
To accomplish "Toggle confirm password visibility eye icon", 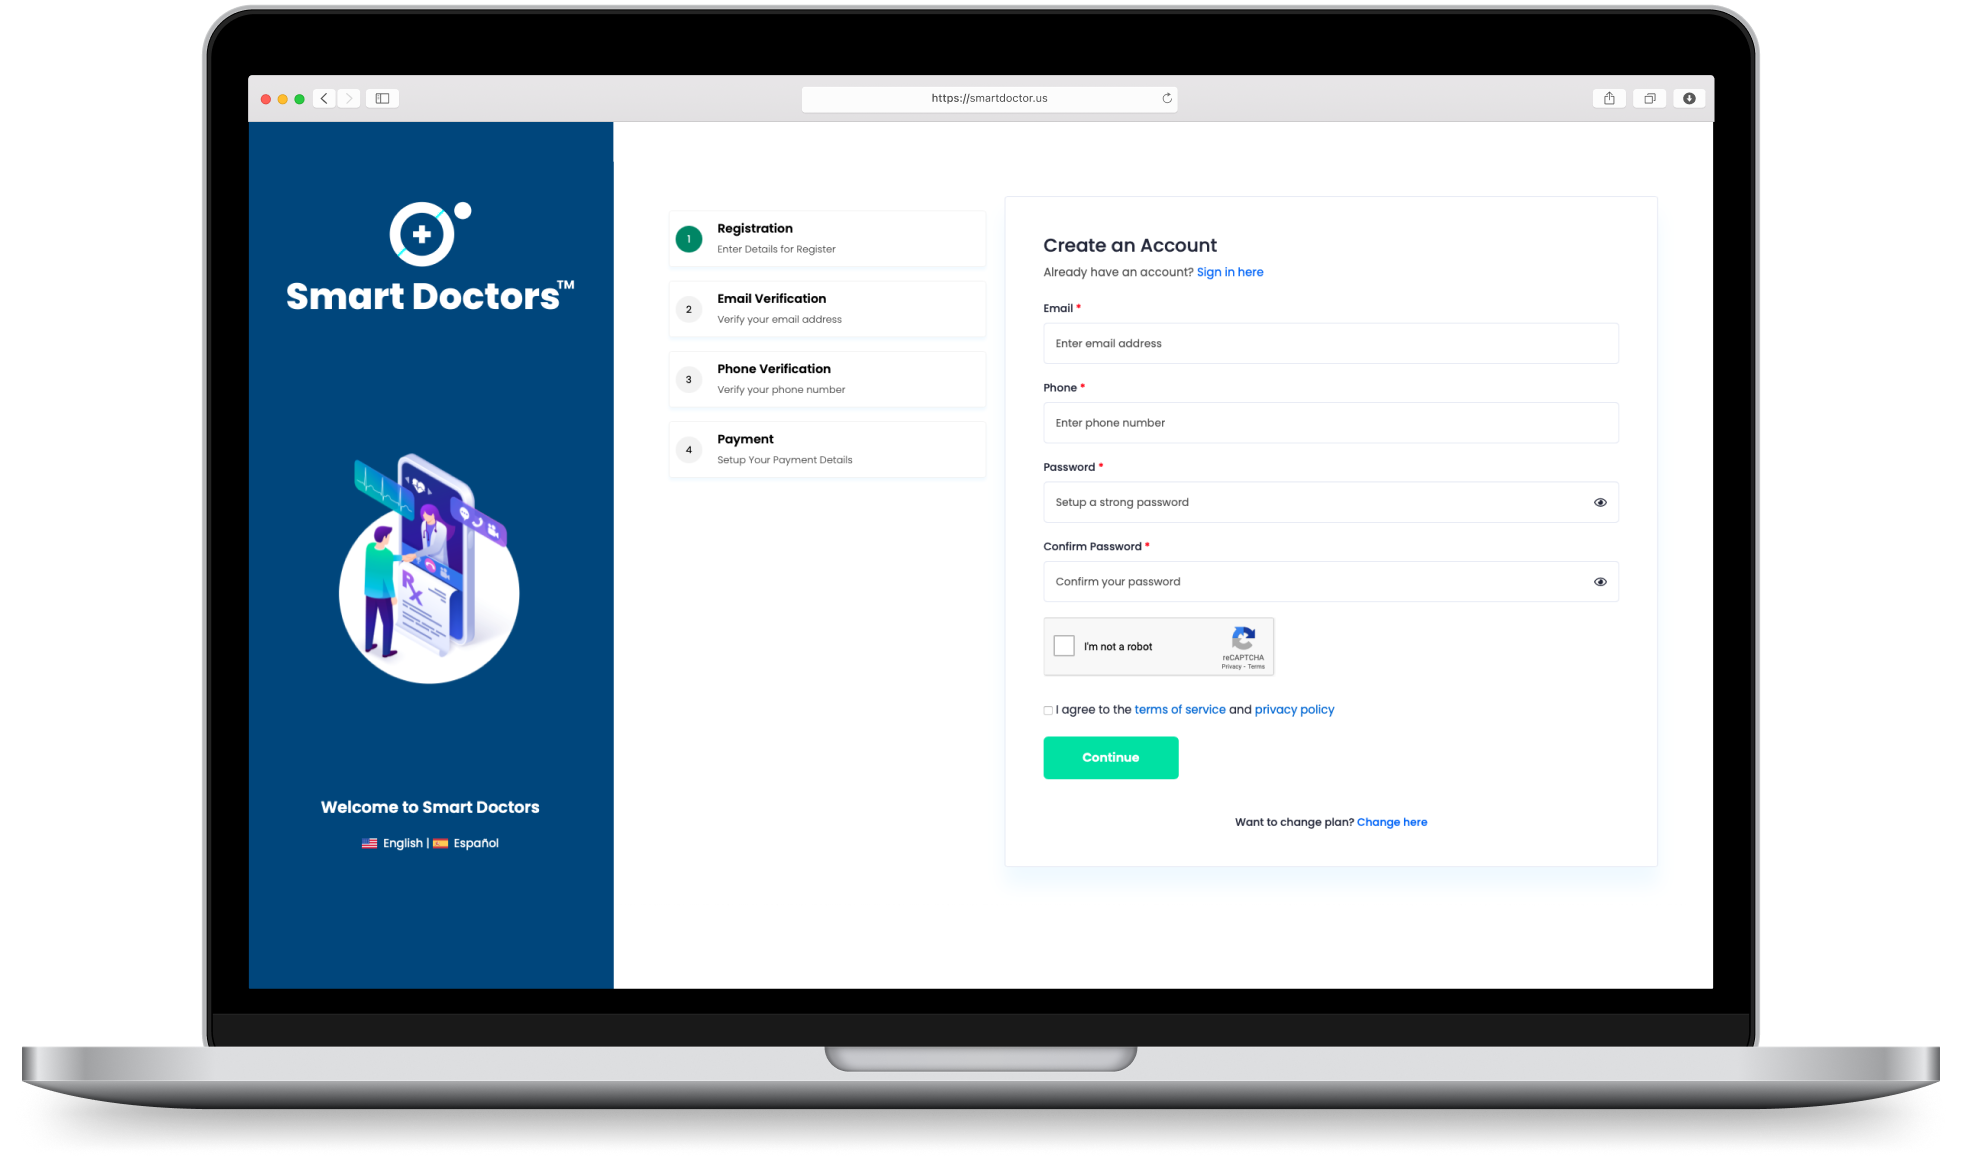I will (x=1600, y=581).
